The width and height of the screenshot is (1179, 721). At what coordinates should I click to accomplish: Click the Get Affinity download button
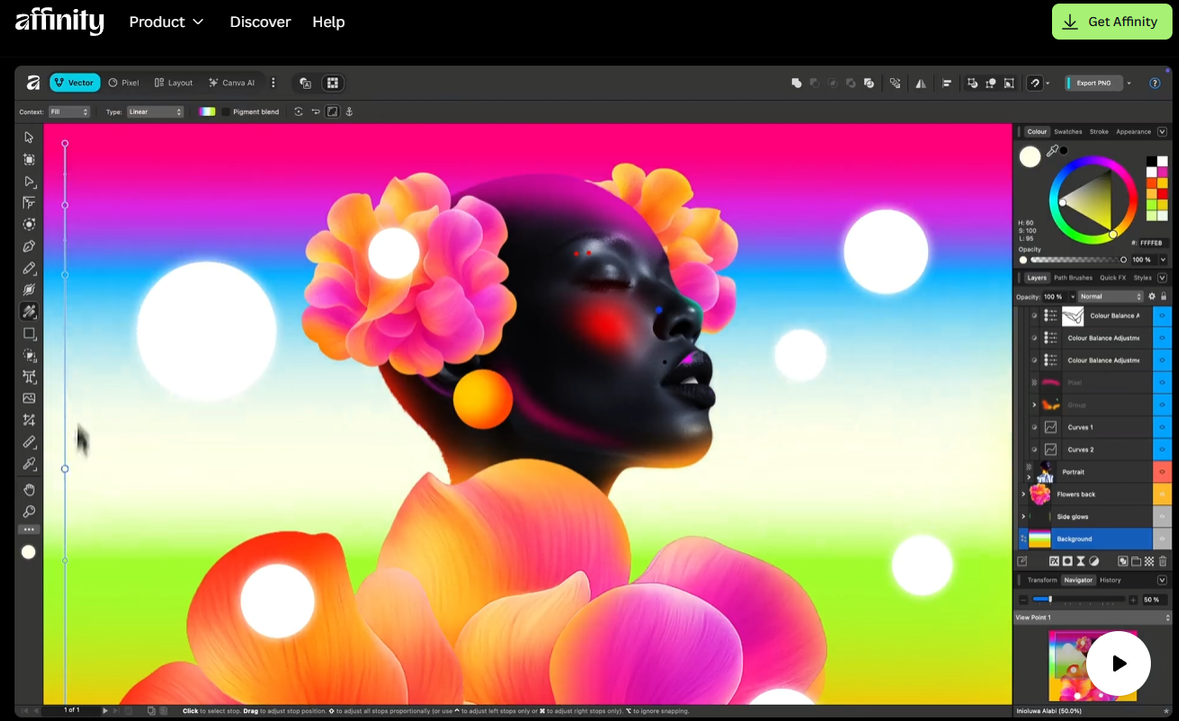pyautogui.click(x=1111, y=22)
